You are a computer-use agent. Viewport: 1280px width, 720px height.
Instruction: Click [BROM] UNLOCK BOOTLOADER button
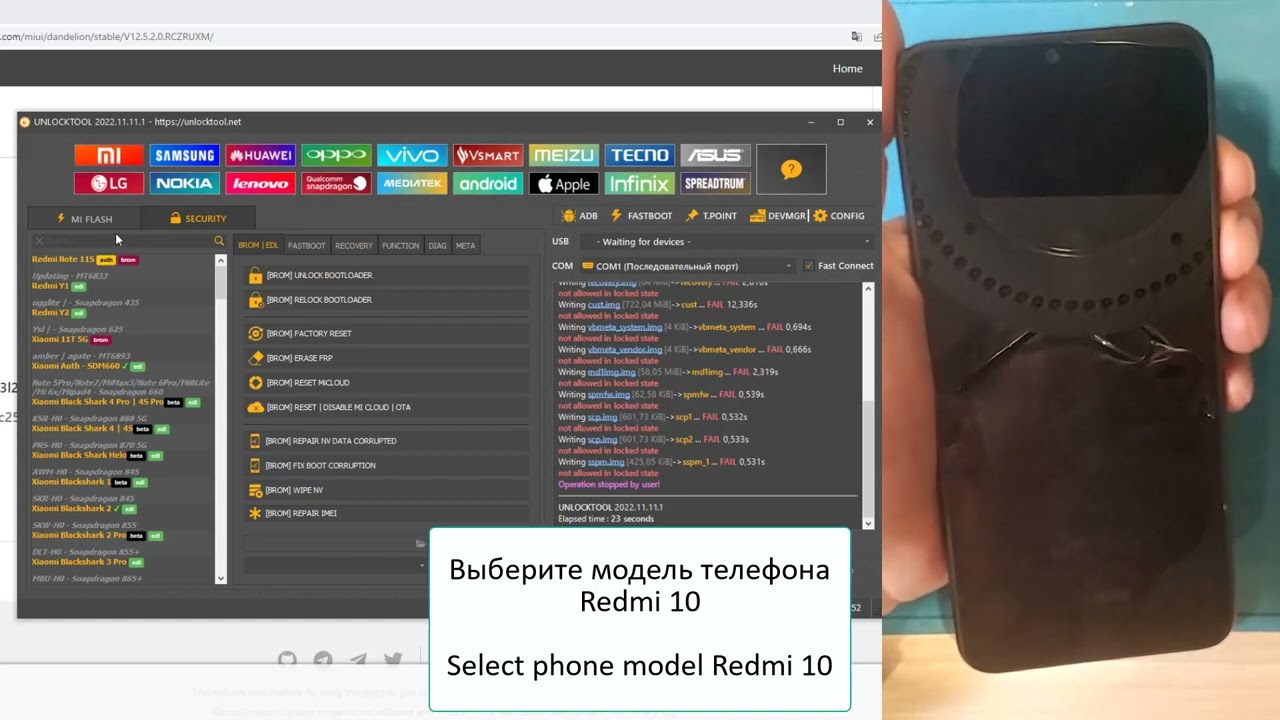[x=386, y=275]
